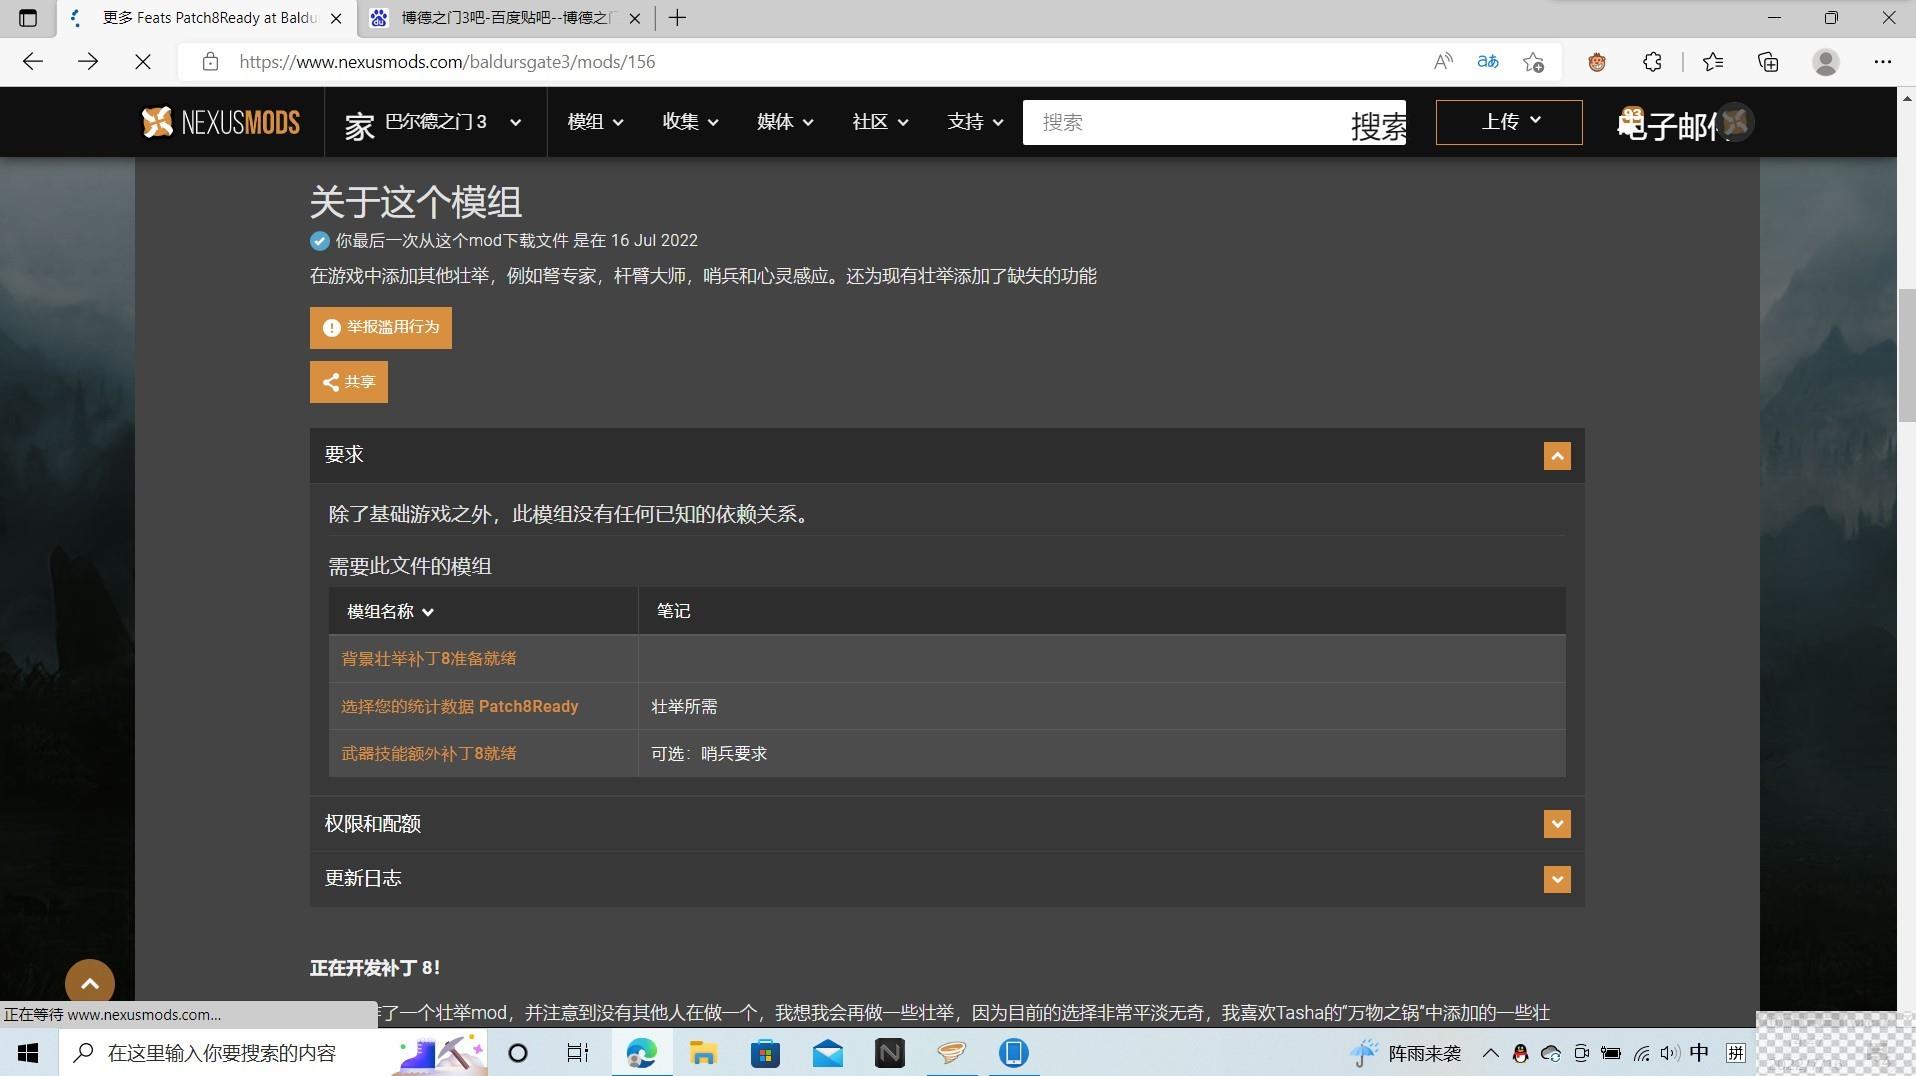
Task: Open the browser profile avatar
Action: (1826, 62)
